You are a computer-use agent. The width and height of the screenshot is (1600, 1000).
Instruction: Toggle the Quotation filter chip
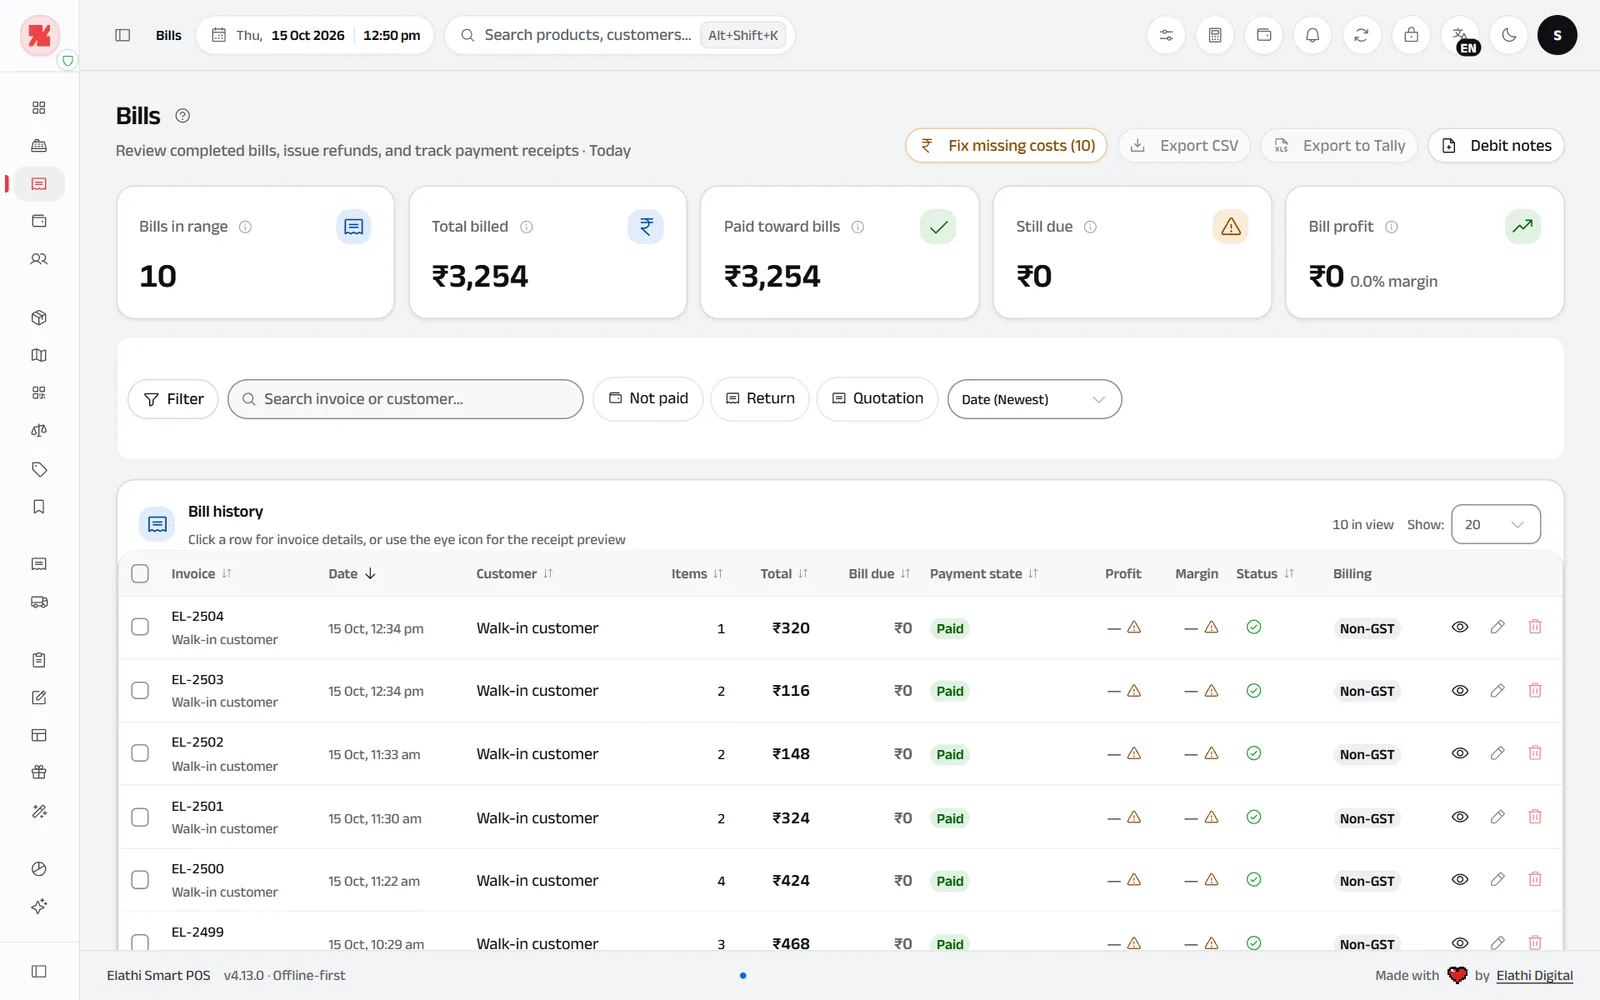[877, 399]
